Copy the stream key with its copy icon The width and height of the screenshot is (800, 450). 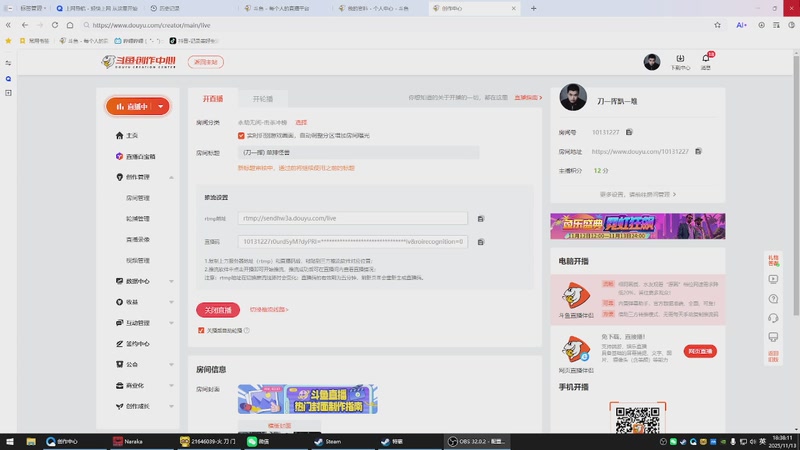point(481,242)
